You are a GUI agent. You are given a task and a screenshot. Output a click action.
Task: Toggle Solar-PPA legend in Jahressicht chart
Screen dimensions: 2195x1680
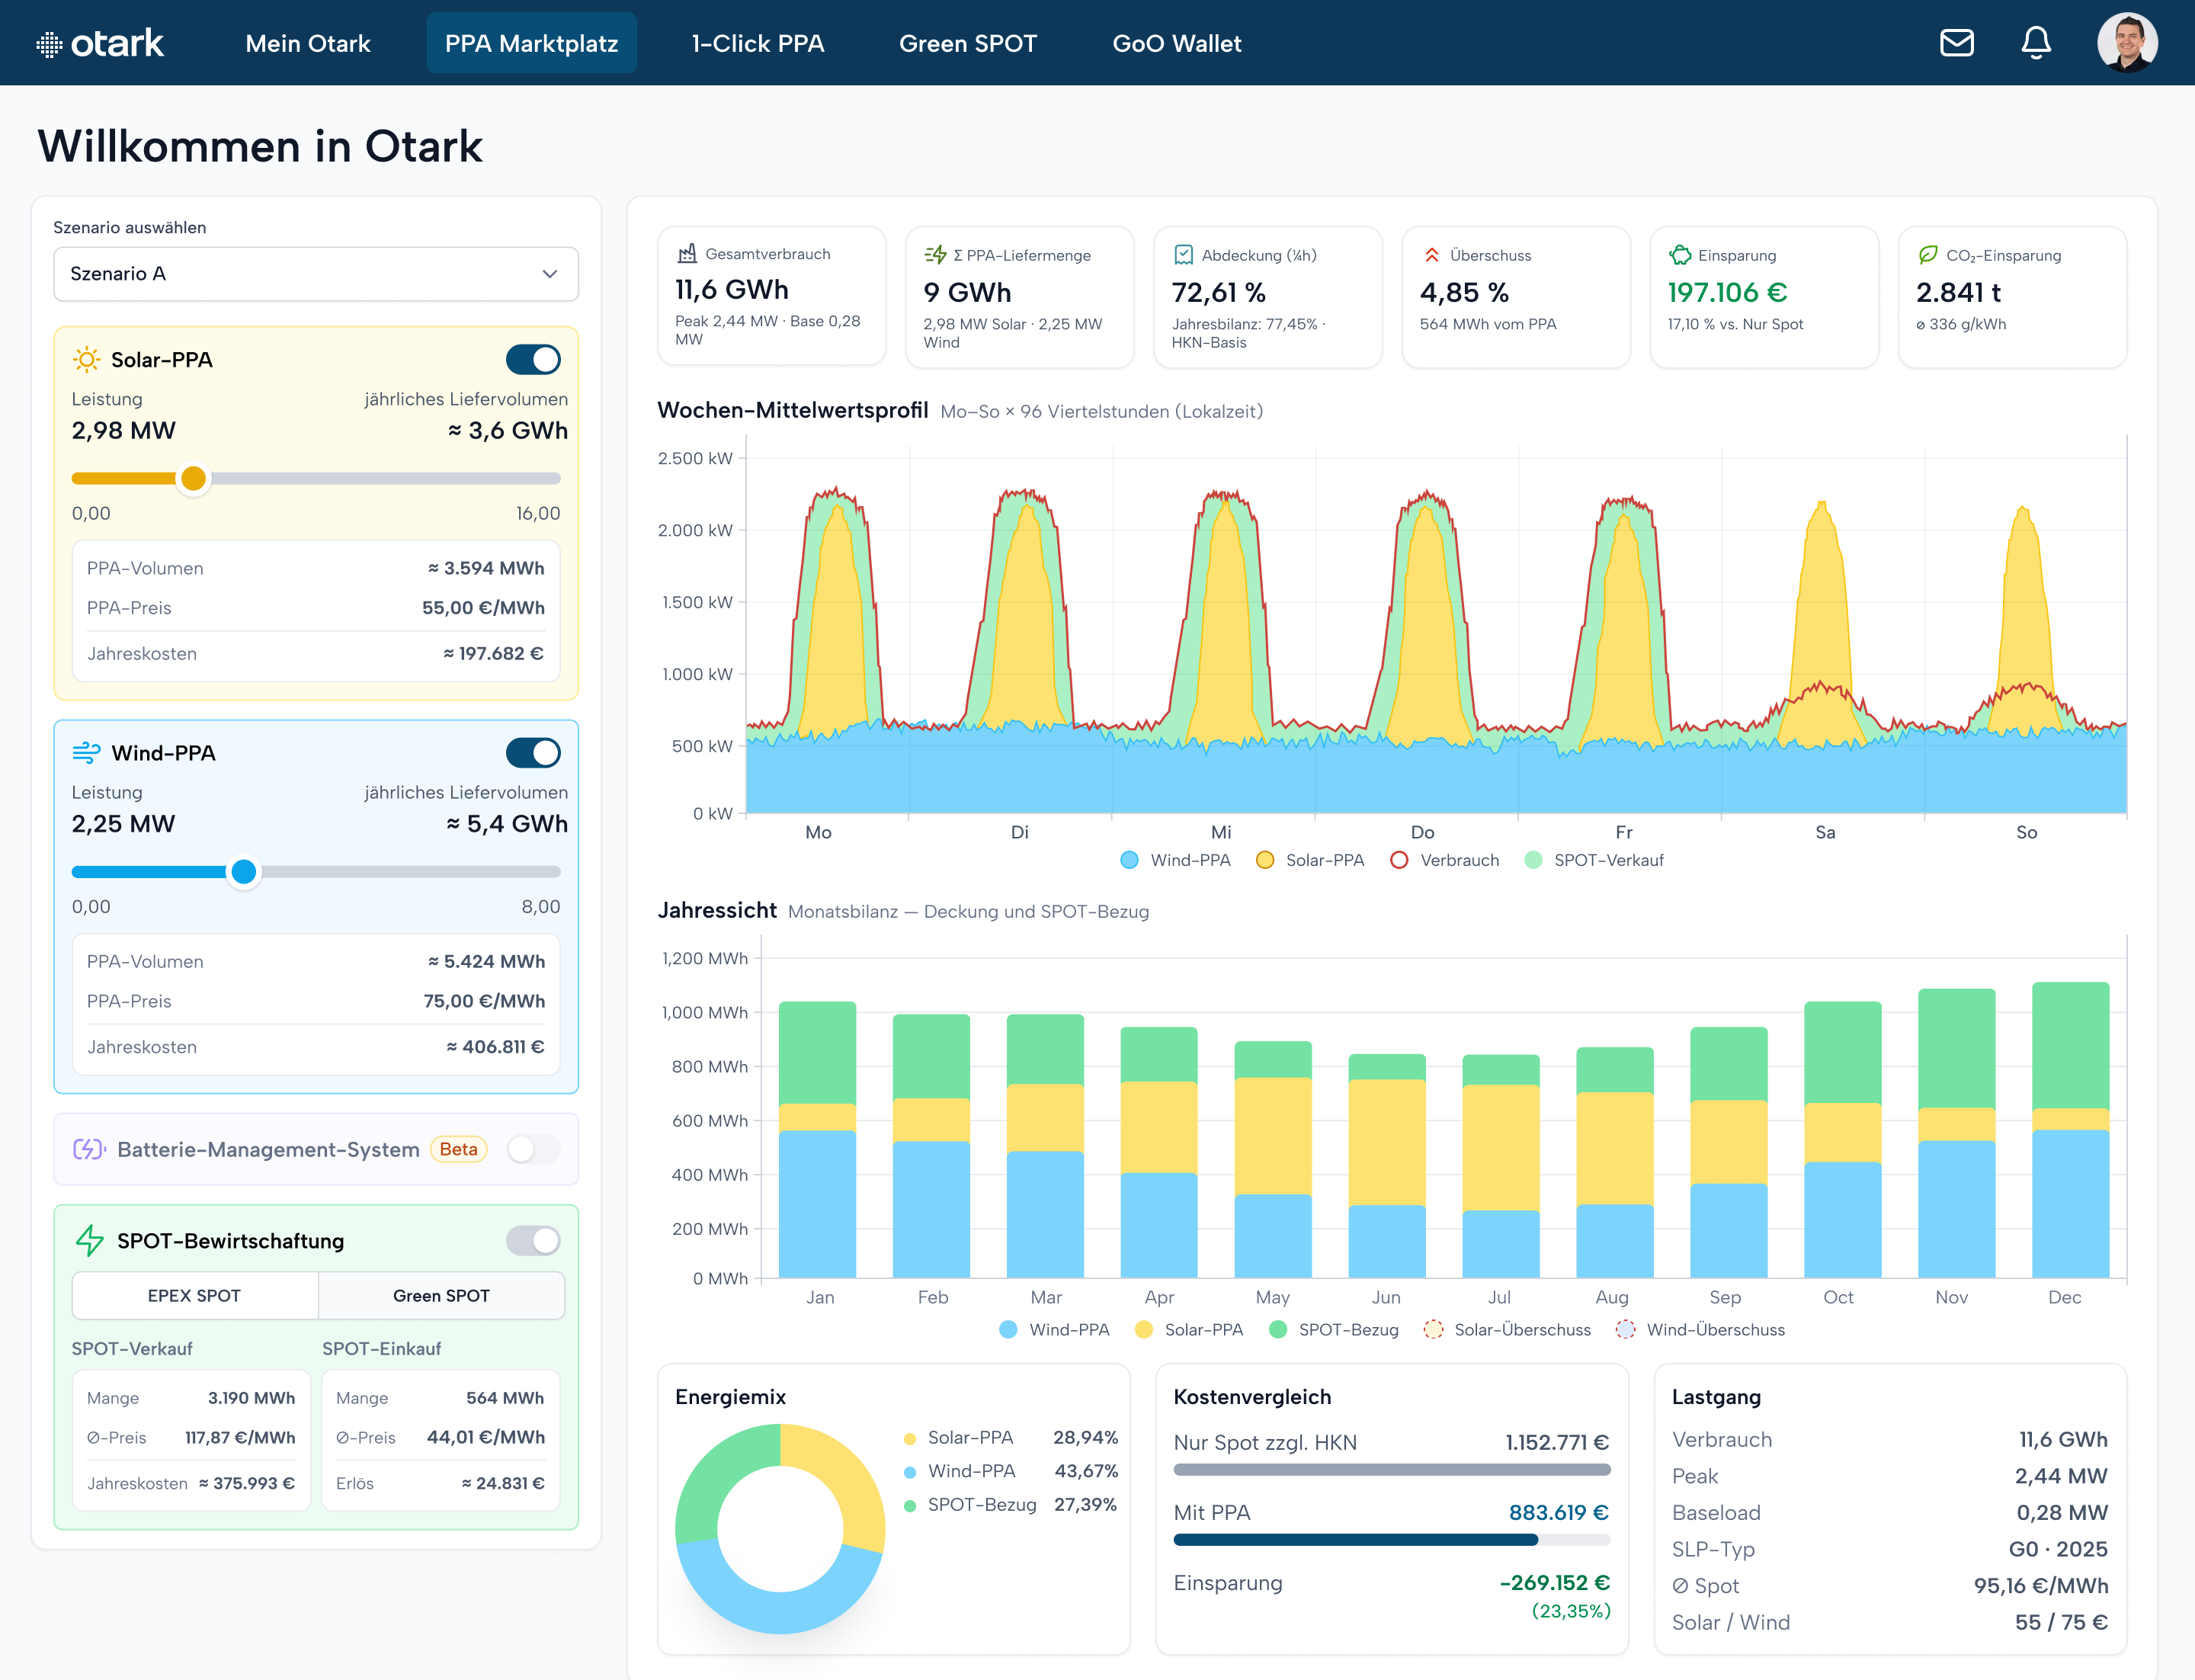click(1189, 1330)
